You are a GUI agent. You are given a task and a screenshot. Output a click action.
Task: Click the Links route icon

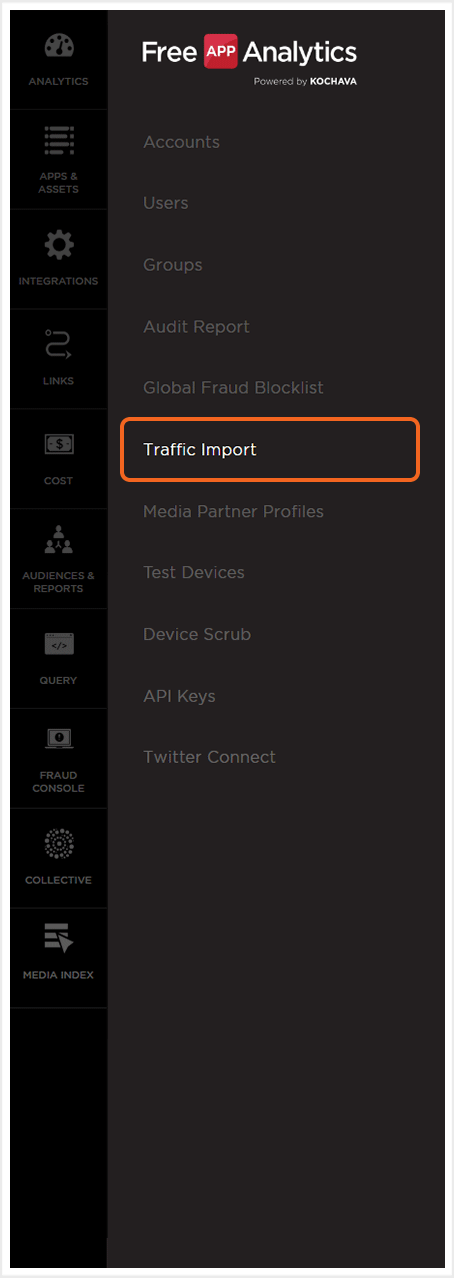tap(58, 345)
